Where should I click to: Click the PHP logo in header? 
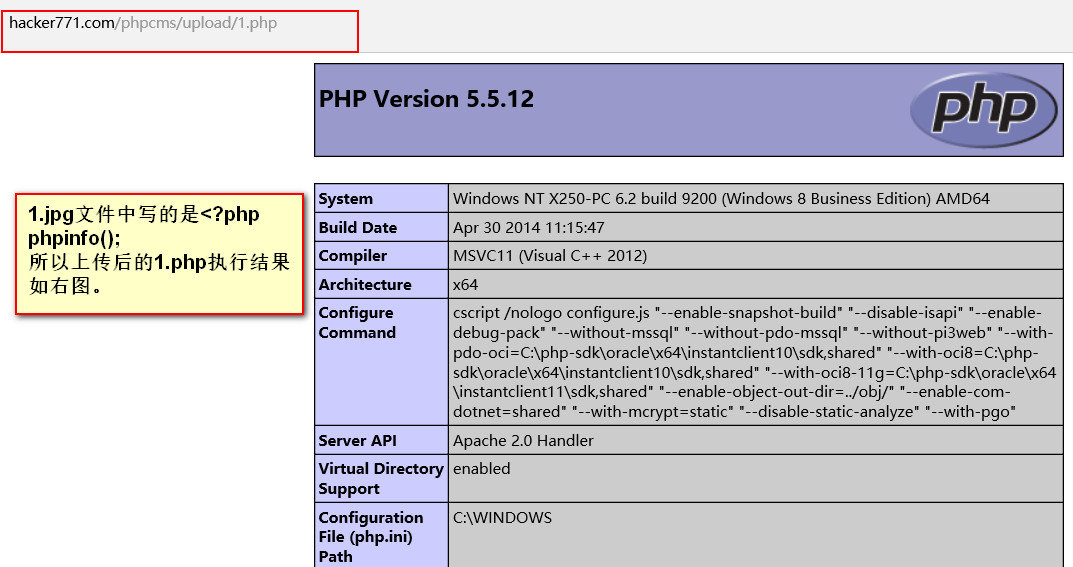984,109
